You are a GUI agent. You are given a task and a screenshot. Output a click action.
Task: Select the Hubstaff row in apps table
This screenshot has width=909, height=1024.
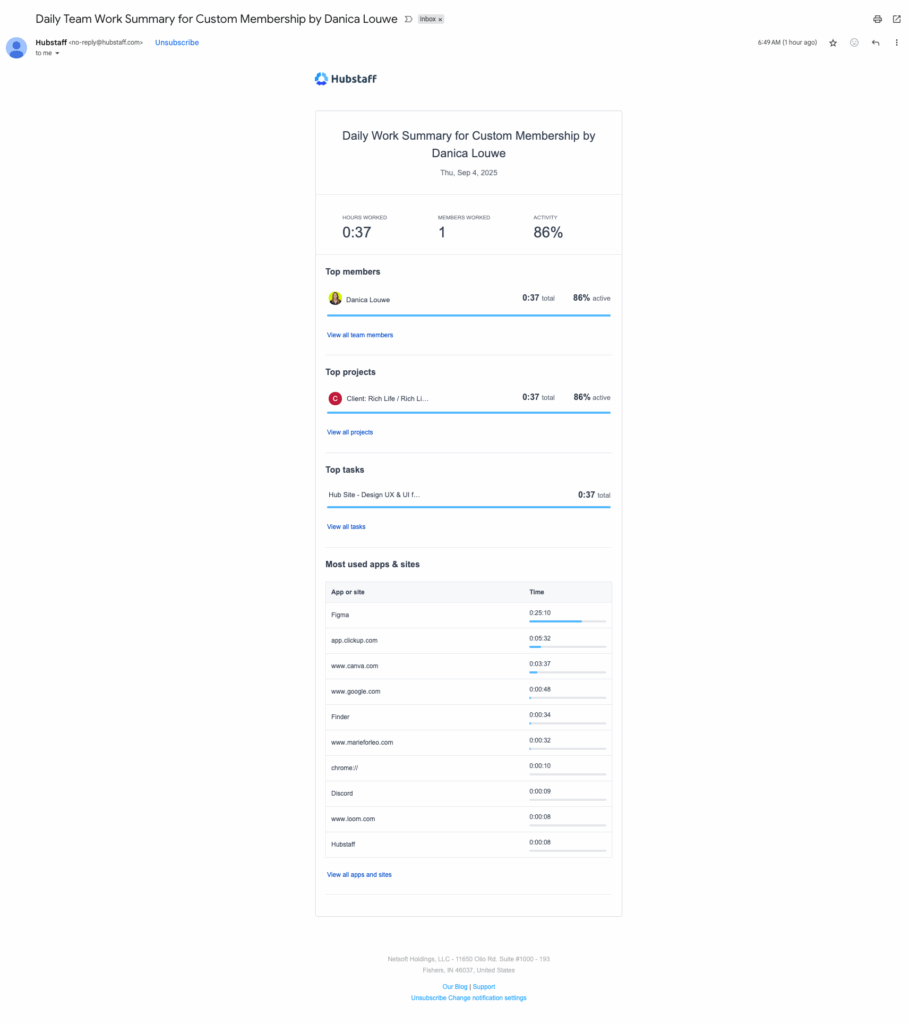[x=343, y=844]
